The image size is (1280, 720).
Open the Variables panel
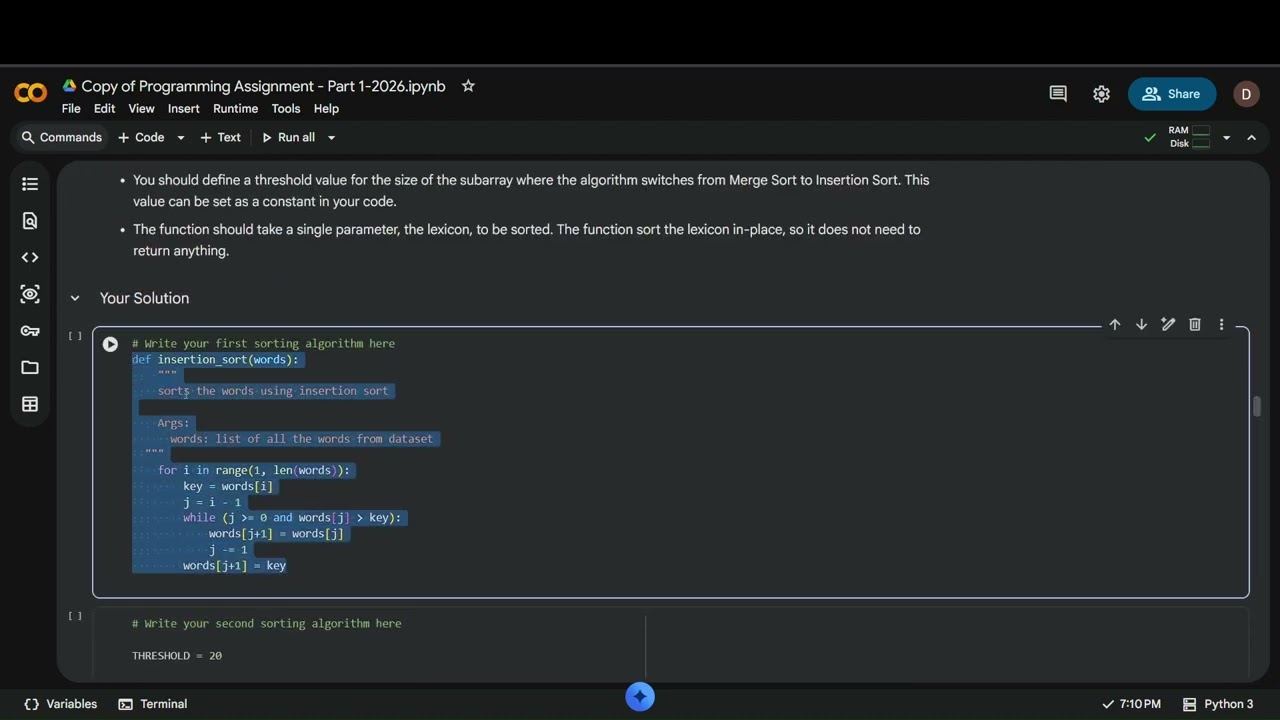(61, 704)
